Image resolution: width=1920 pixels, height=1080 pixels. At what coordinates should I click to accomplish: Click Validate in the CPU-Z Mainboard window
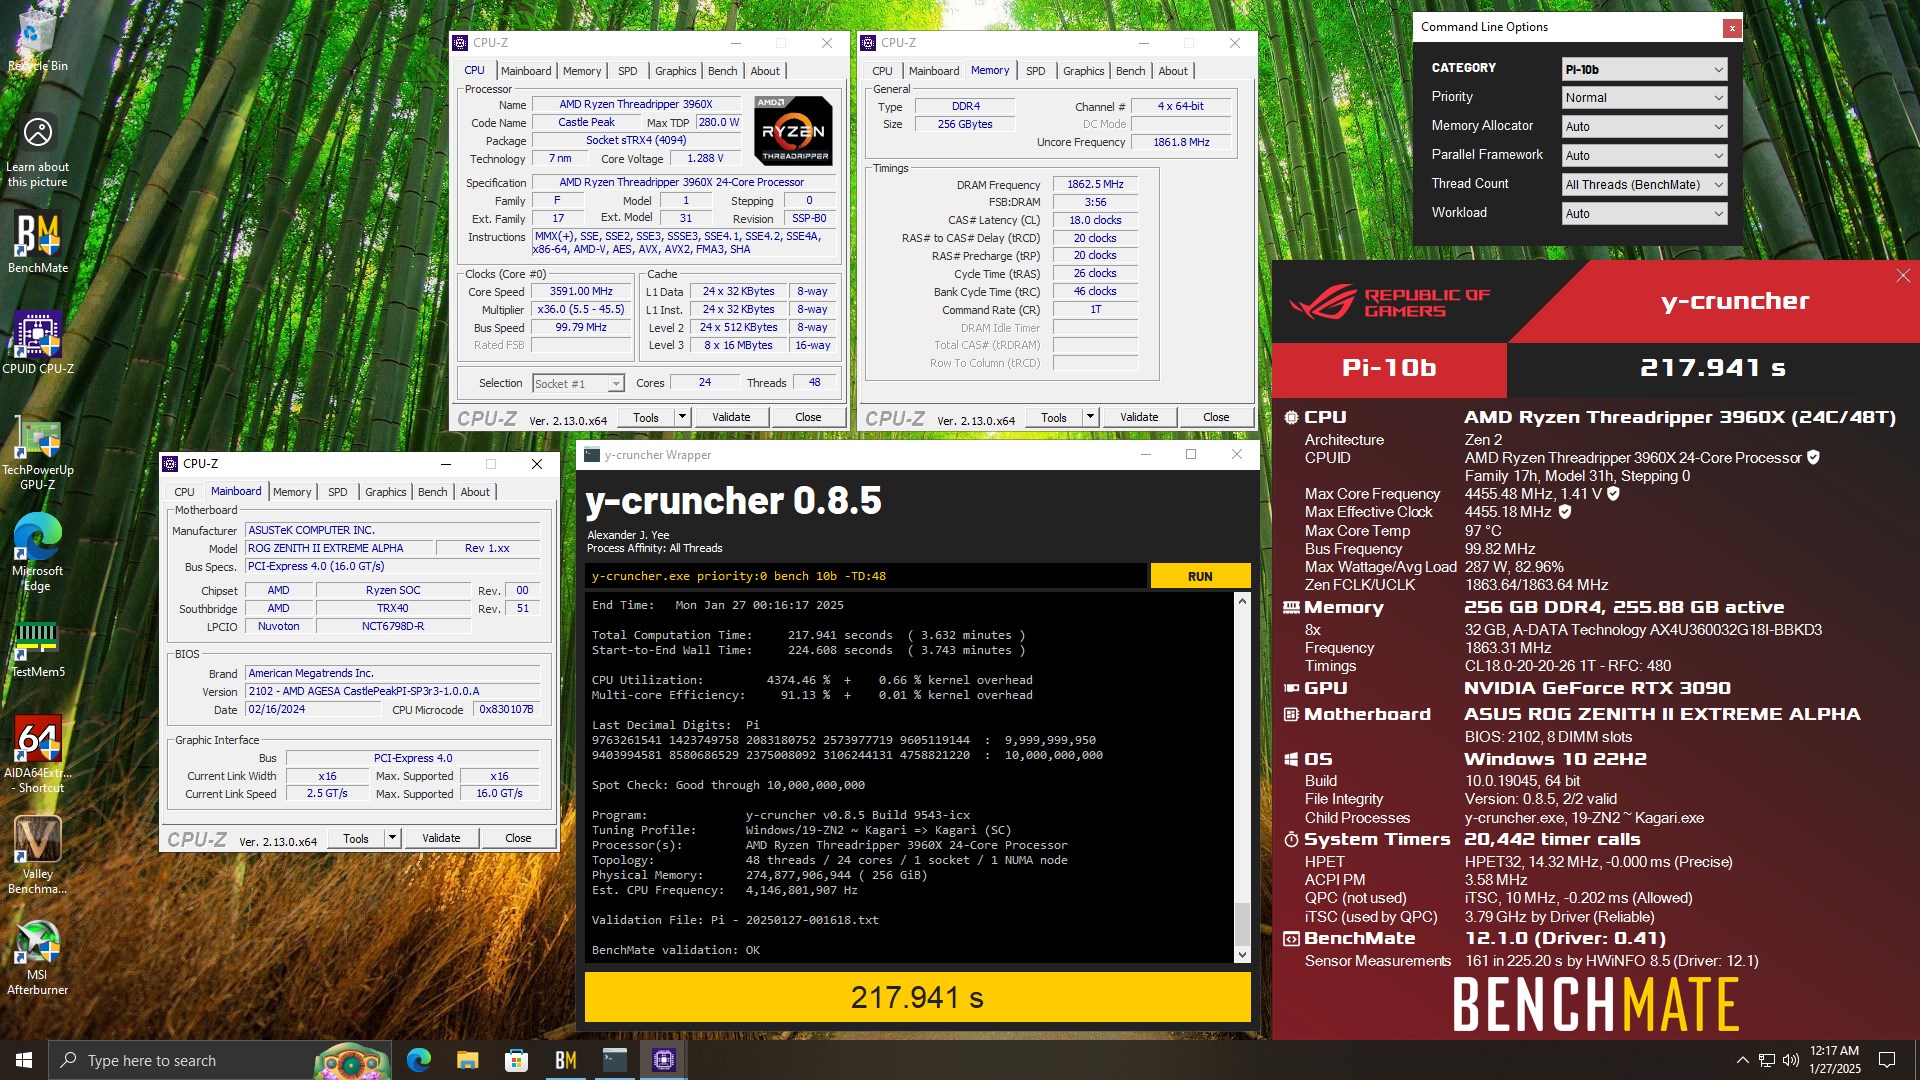(x=441, y=838)
